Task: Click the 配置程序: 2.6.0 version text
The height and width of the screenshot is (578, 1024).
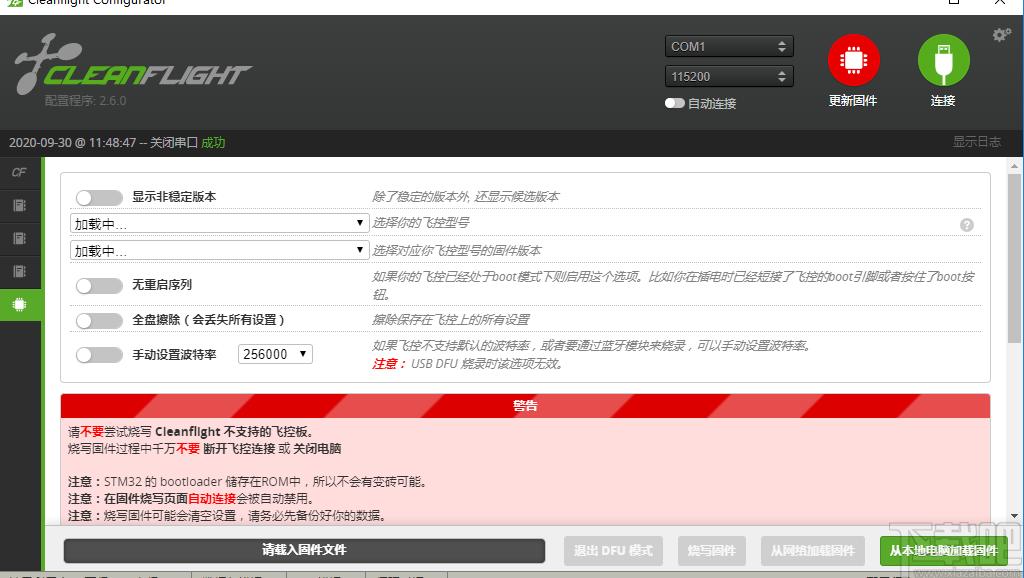Action: pos(85,101)
